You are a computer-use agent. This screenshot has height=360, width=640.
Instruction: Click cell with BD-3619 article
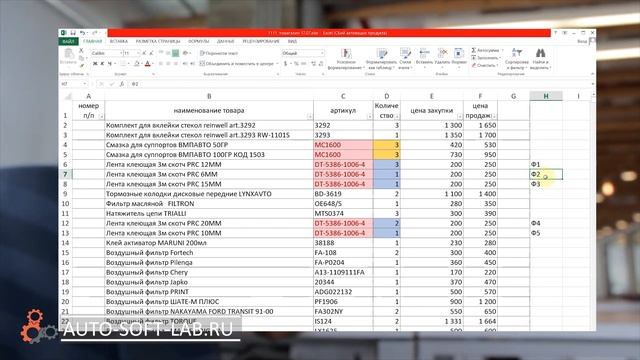point(343,194)
